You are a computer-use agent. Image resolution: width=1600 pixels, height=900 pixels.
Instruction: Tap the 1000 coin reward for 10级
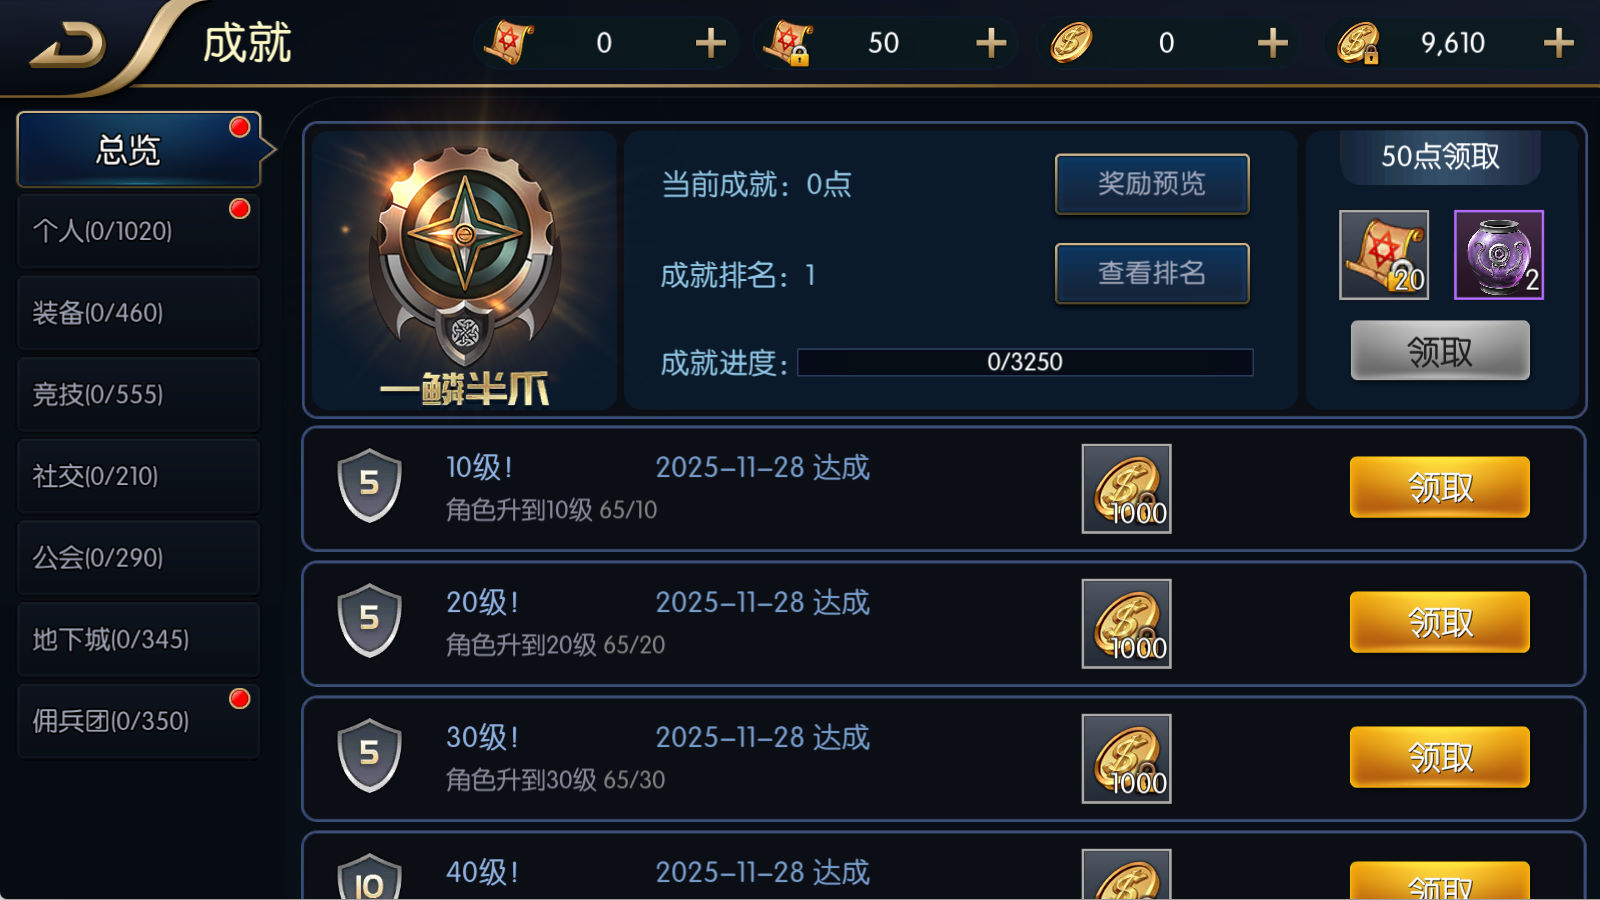coord(1126,488)
